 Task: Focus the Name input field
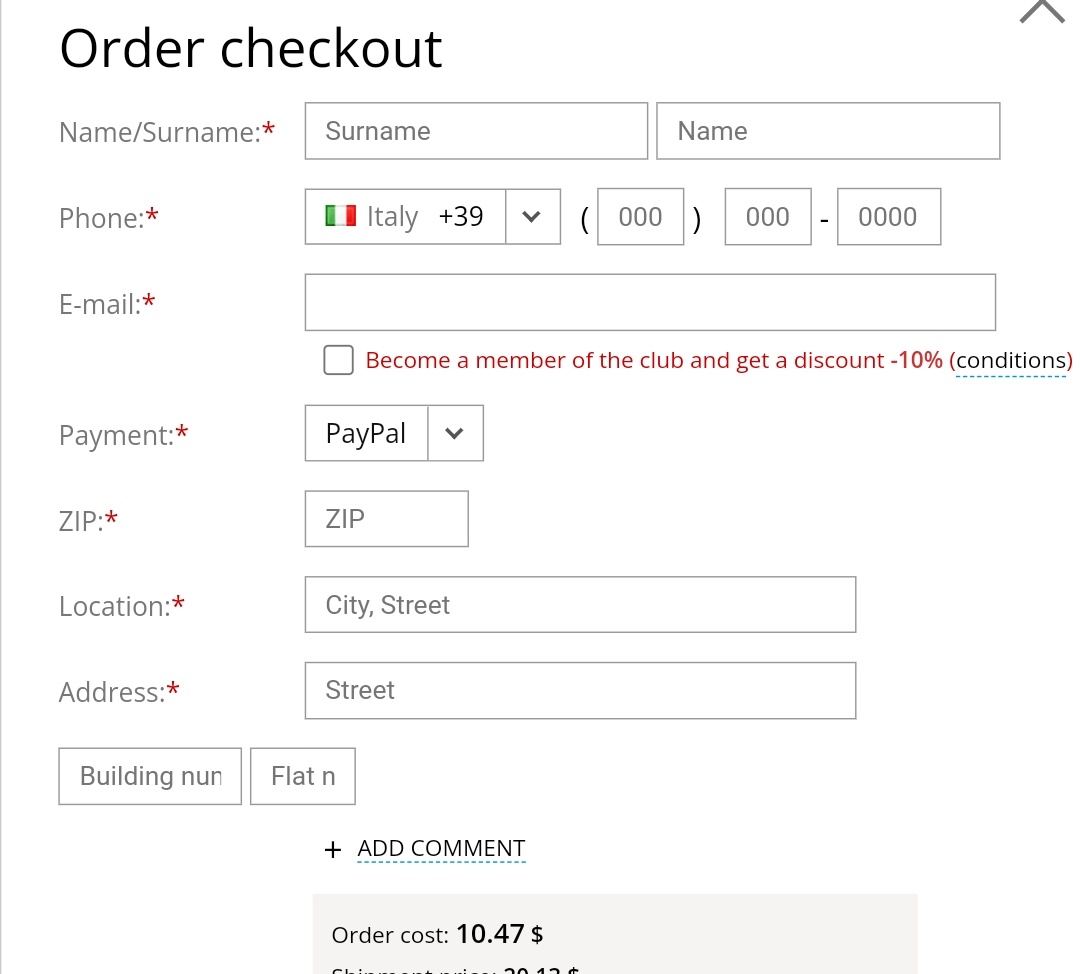tap(828, 131)
